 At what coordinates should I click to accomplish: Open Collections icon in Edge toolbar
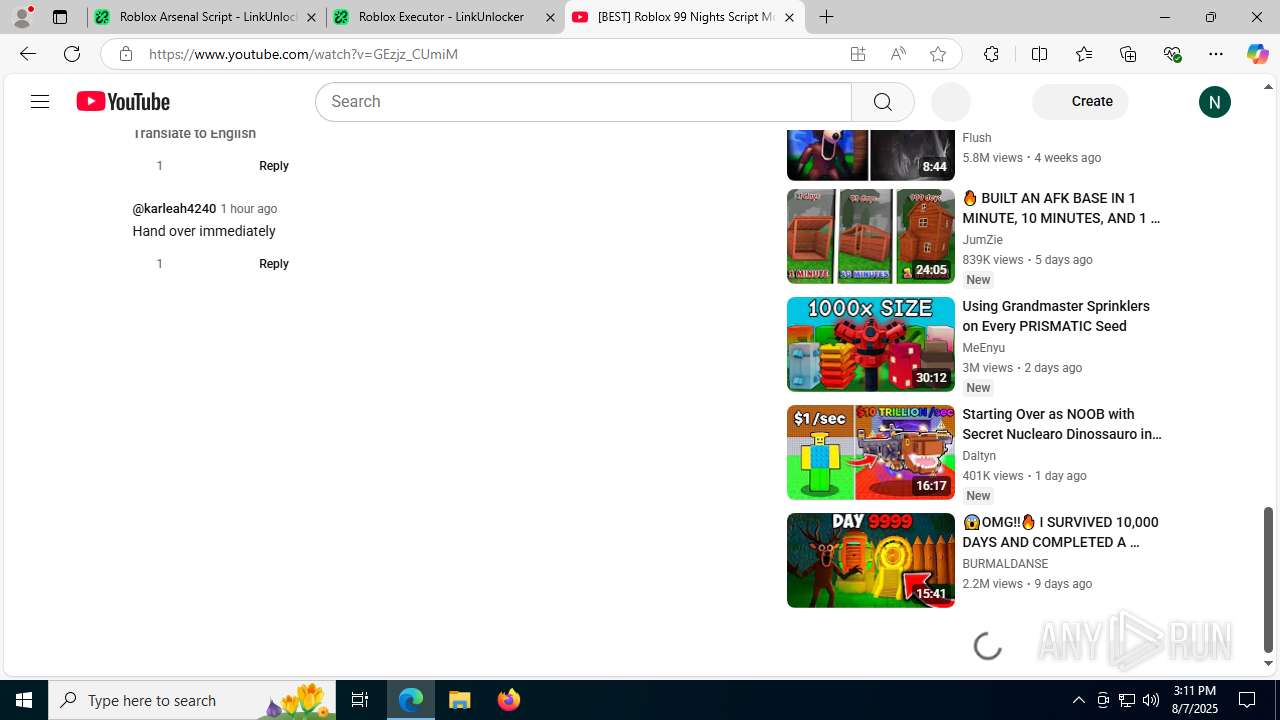point(1128,54)
